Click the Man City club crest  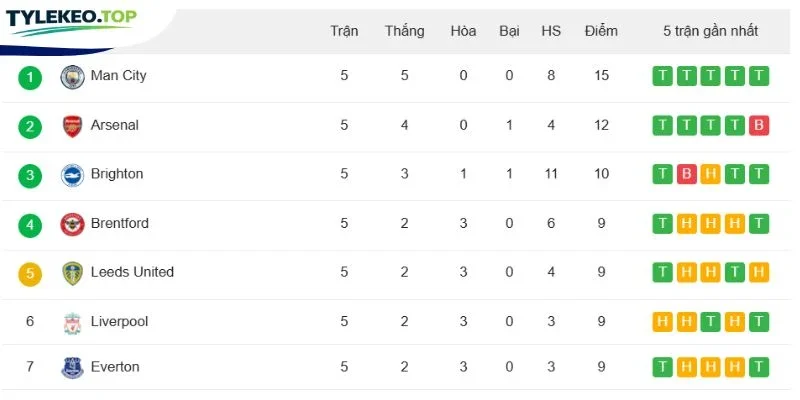(72, 77)
